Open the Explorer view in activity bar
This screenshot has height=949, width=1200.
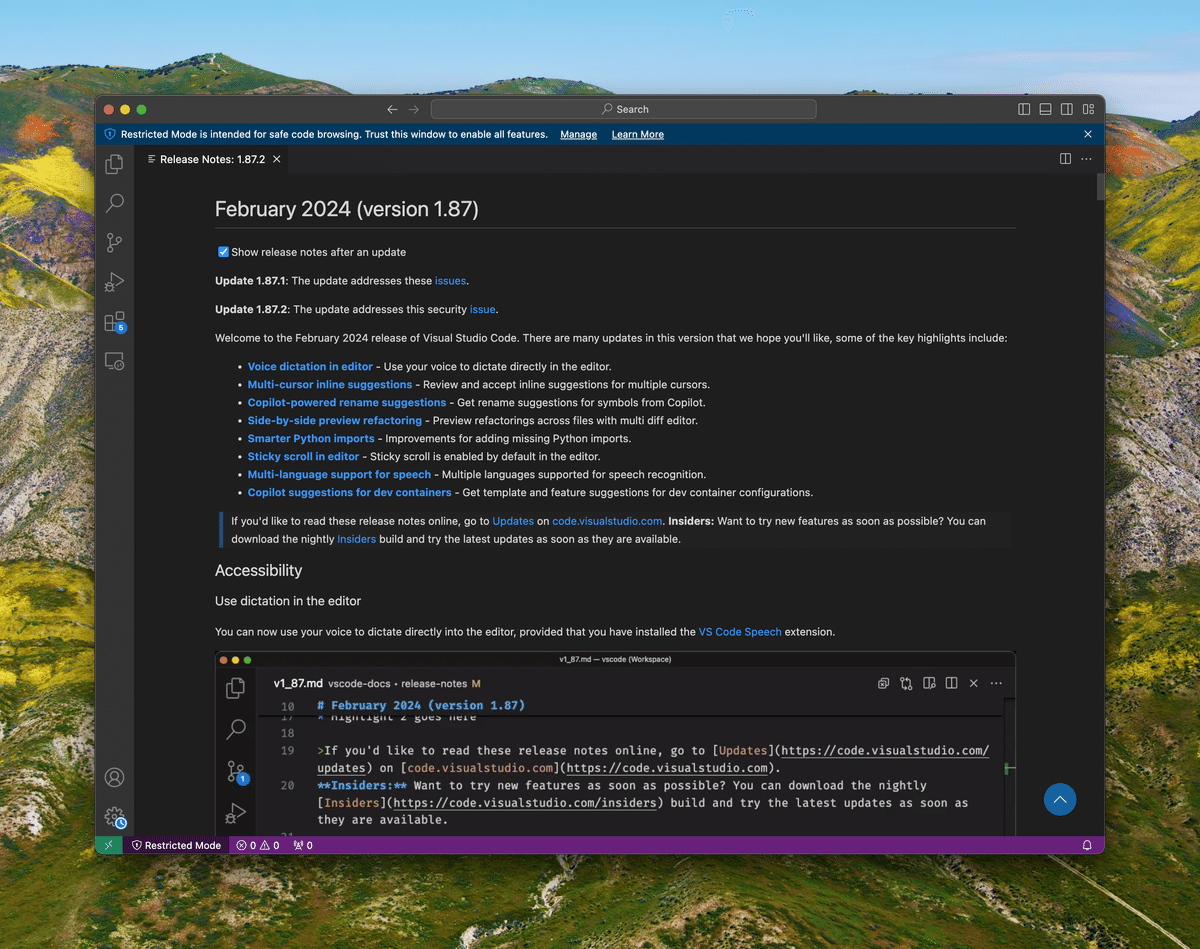click(x=115, y=164)
